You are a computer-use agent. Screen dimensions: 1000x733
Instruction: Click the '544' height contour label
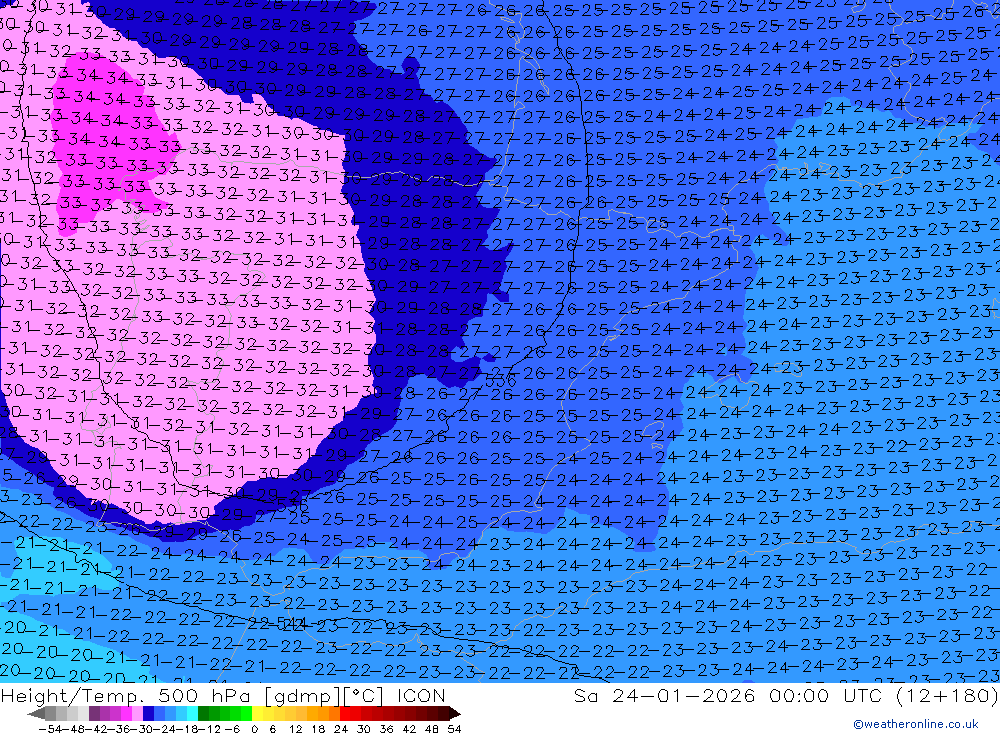tap(293, 623)
